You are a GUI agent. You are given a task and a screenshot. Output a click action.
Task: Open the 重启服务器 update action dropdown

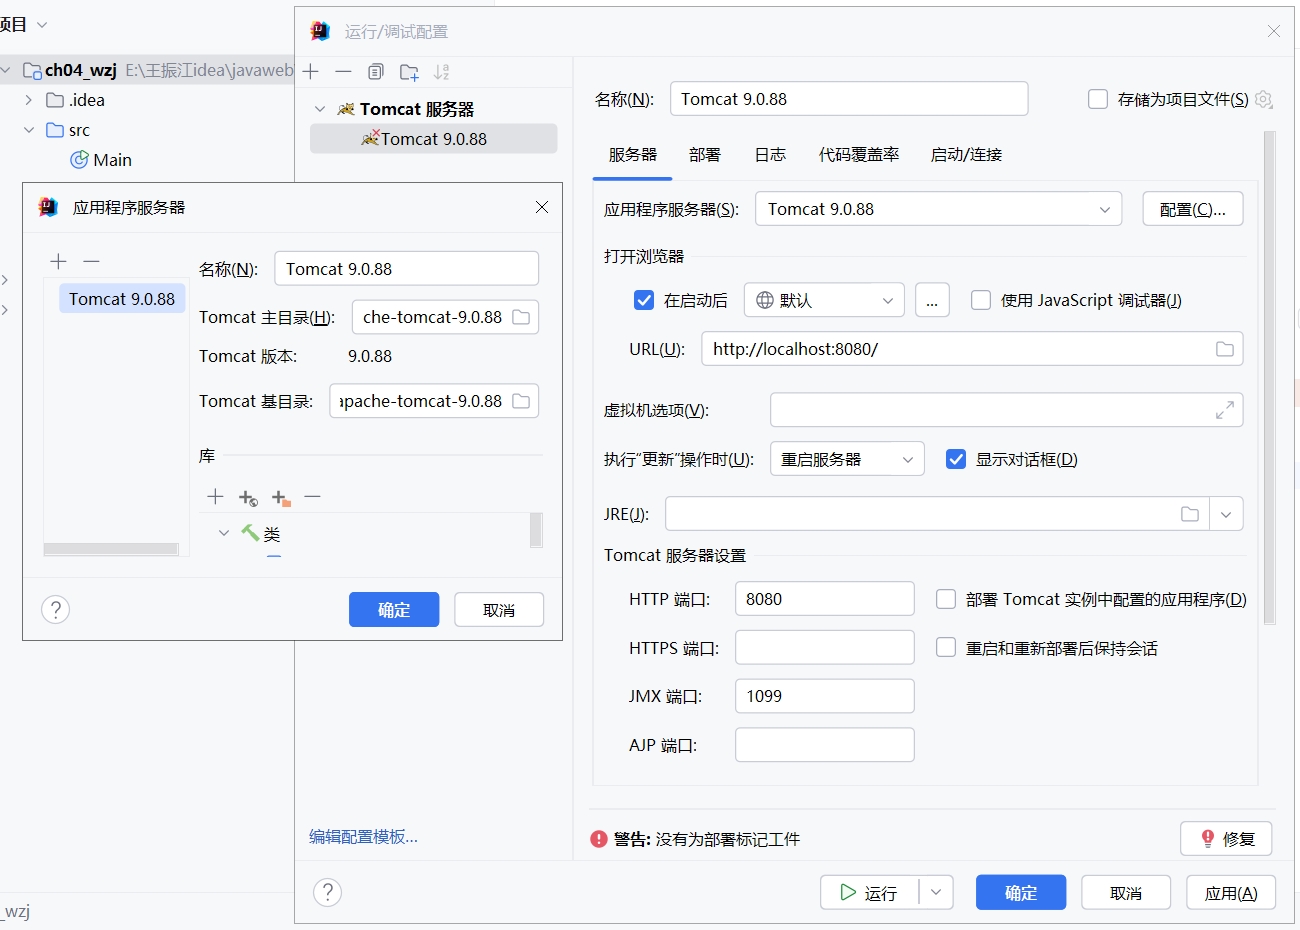click(846, 459)
